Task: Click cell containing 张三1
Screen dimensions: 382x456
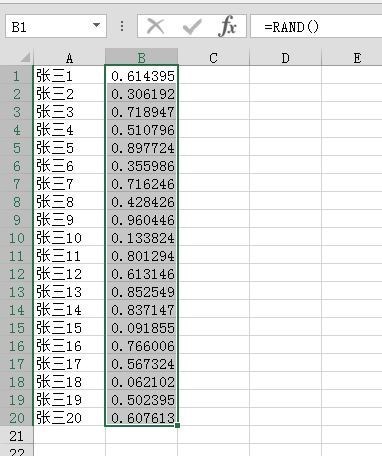Action: pyautogui.click(x=69, y=76)
